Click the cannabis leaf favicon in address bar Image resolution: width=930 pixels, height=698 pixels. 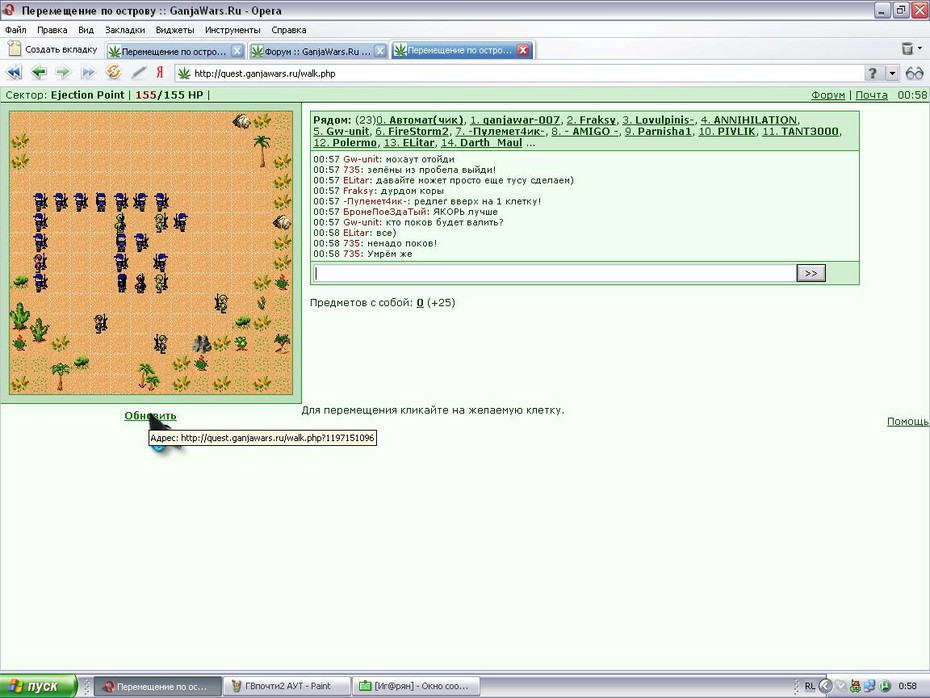pos(184,74)
